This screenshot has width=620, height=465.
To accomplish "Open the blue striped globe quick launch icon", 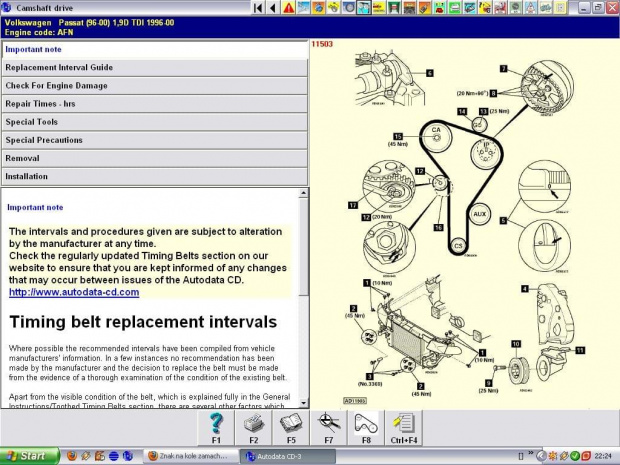I will pyautogui.click(x=113, y=456).
